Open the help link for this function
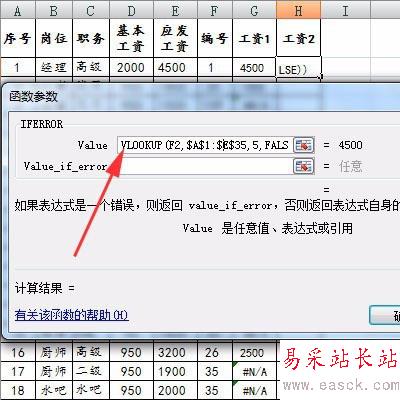The height and width of the screenshot is (400, 400). (71, 315)
